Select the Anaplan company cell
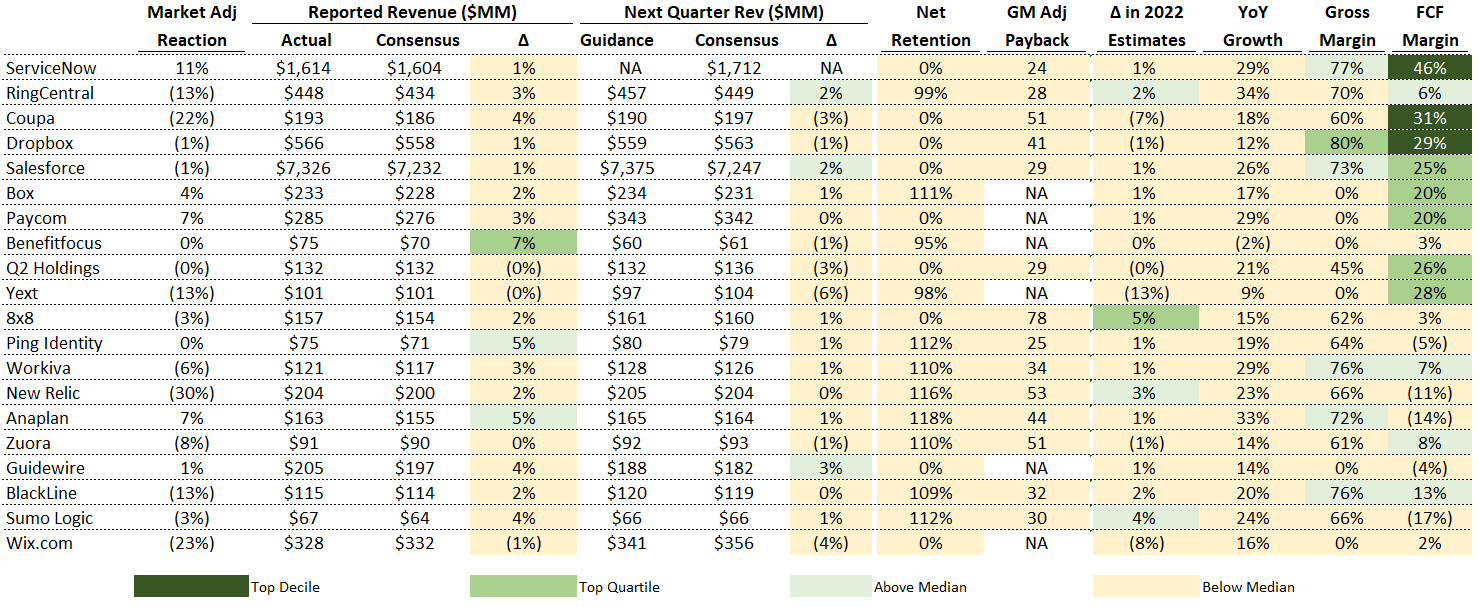This screenshot has height=607, width=1479. click(37, 418)
